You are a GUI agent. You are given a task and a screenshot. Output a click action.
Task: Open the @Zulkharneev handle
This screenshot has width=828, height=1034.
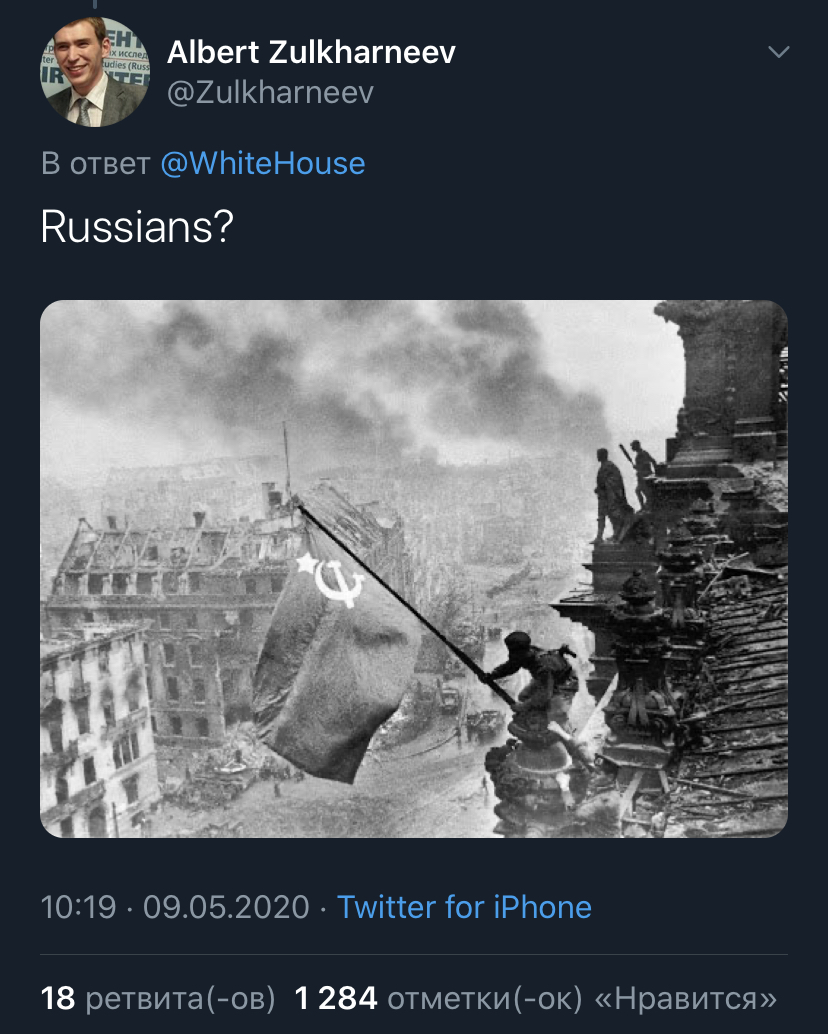pyautogui.click(x=270, y=93)
